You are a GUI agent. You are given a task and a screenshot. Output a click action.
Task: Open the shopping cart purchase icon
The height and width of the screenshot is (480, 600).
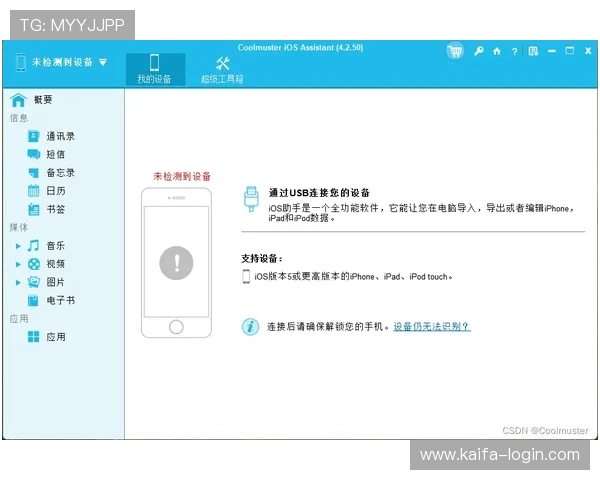pos(455,51)
